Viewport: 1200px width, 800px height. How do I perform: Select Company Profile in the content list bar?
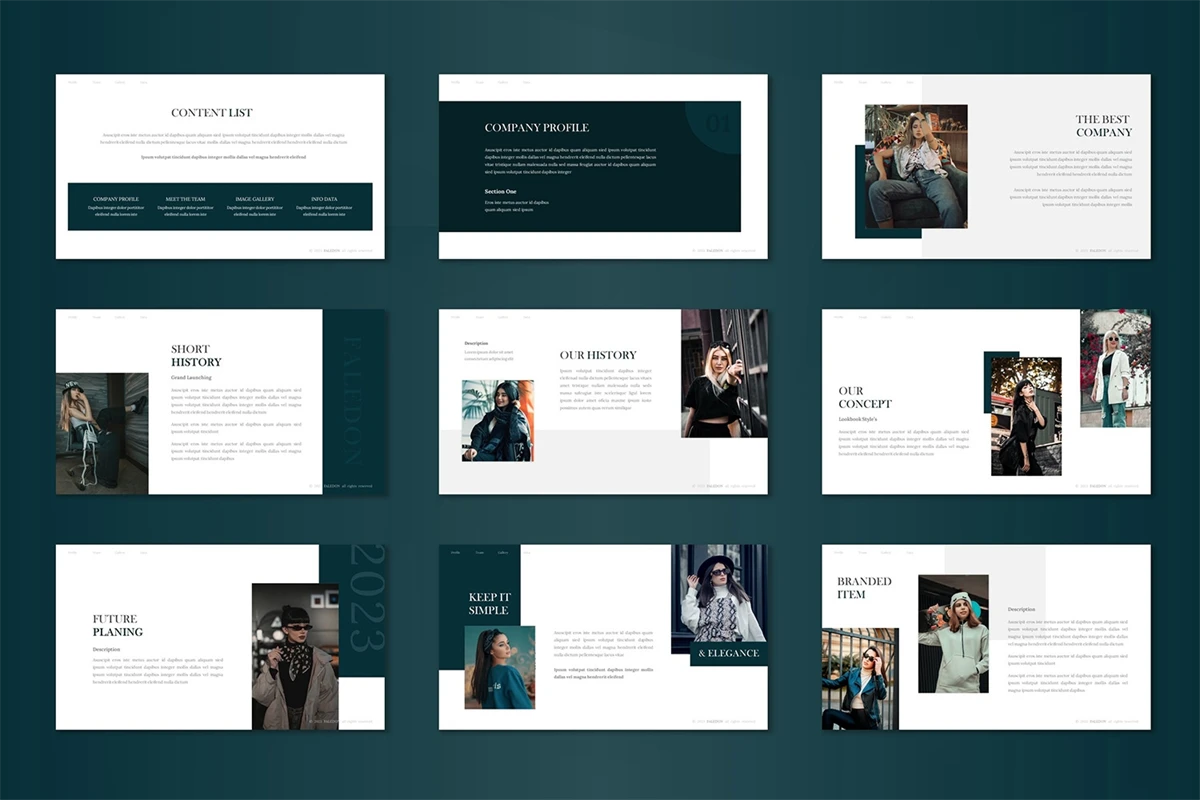[116, 199]
